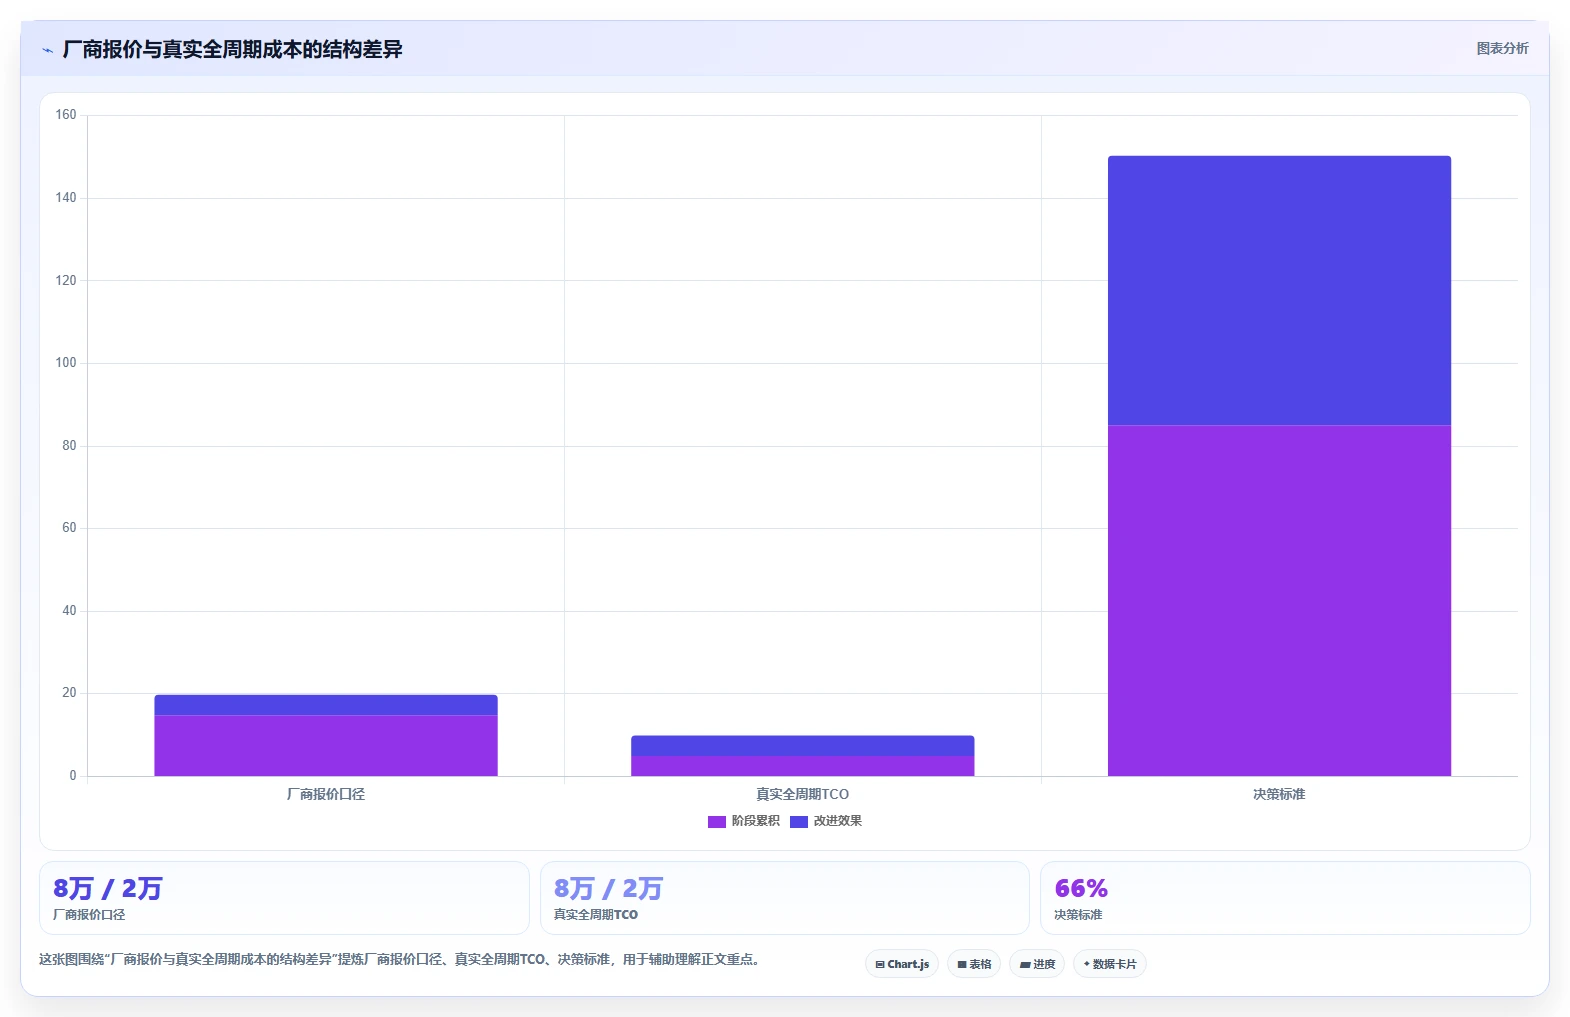Click the 0 y-axis tick value
This screenshot has width=1570, height=1017.
point(73,776)
